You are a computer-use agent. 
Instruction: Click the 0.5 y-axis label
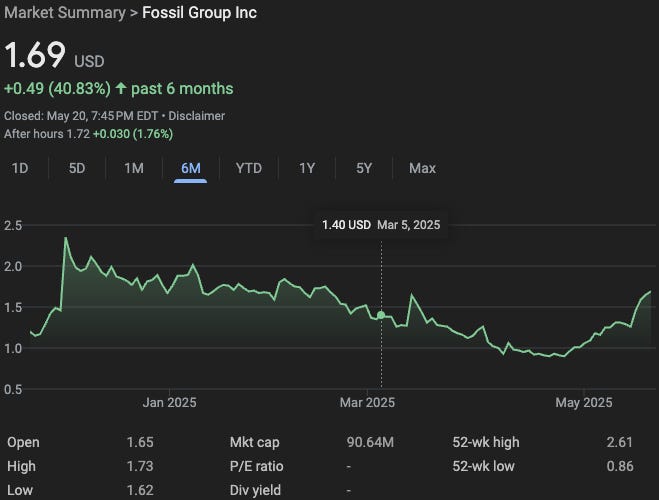13,389
